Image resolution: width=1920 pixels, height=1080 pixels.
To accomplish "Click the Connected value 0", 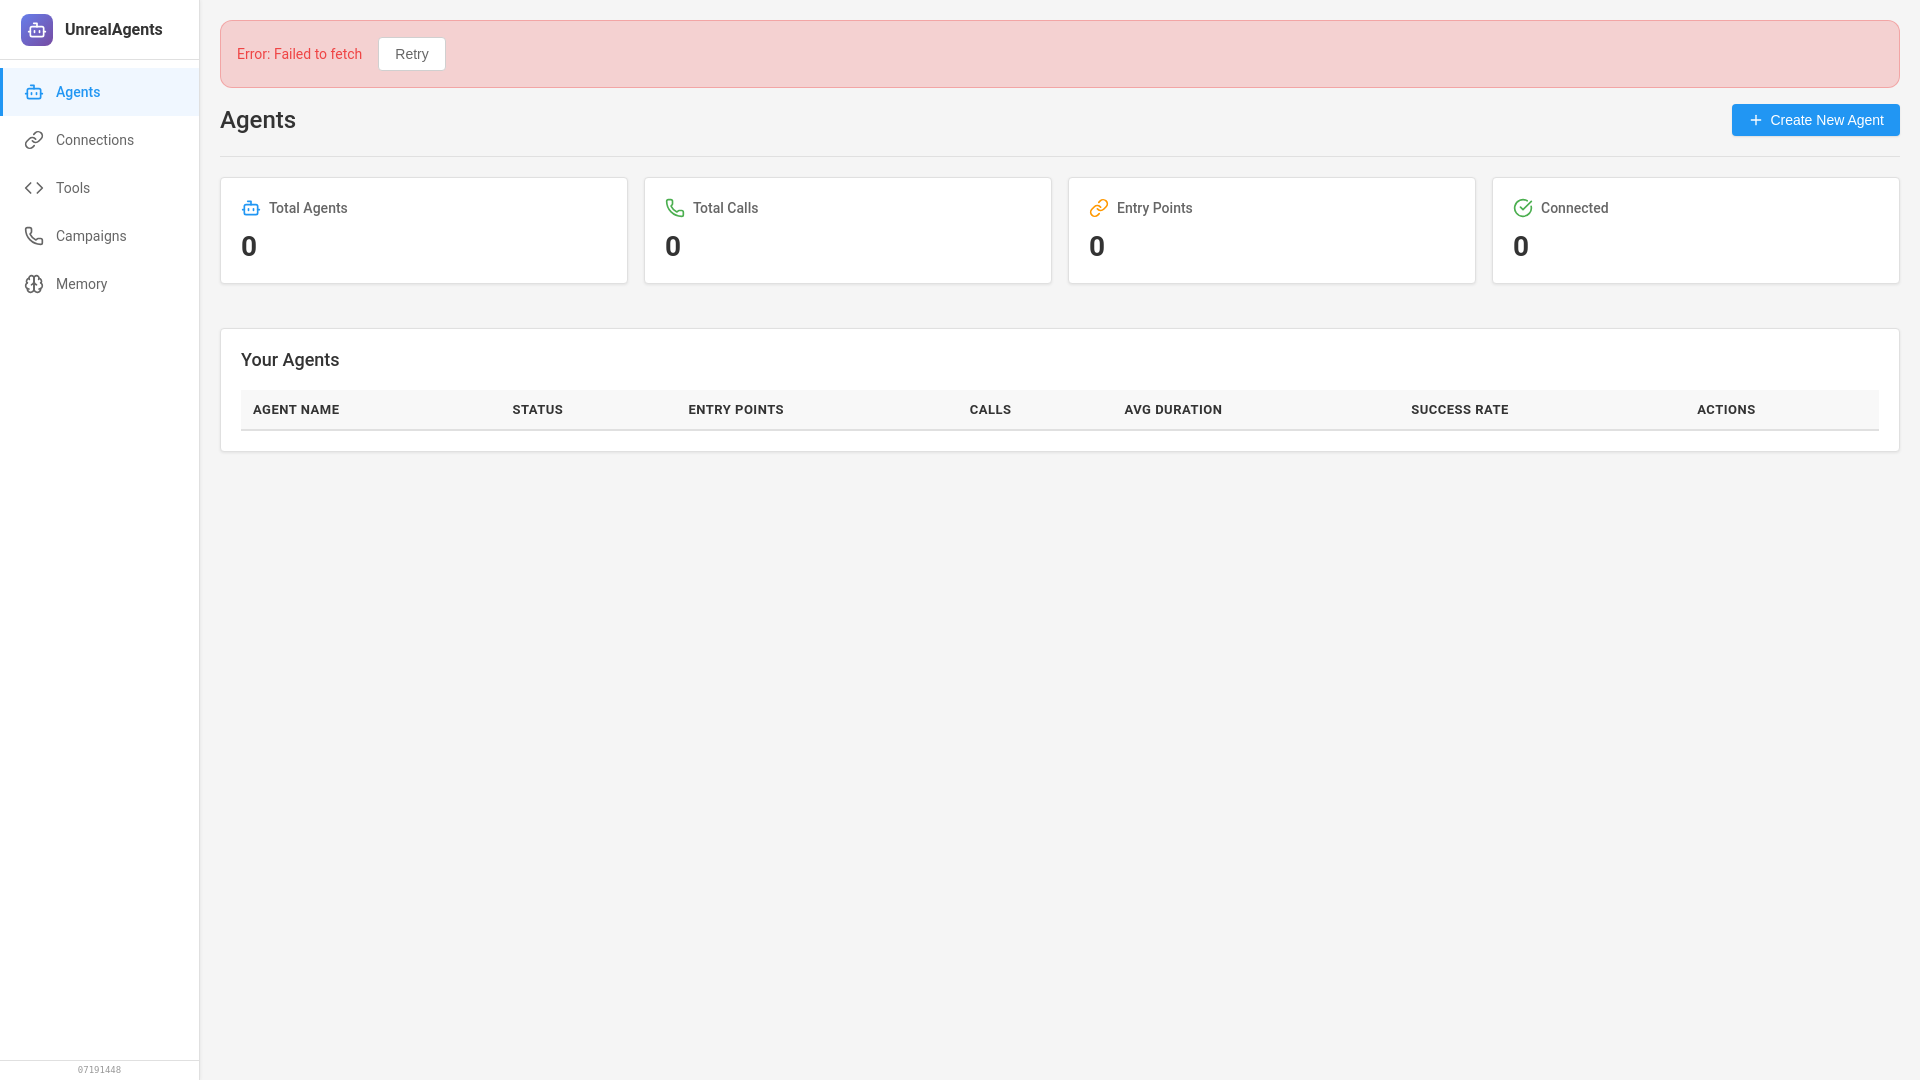I will 1521,246.
